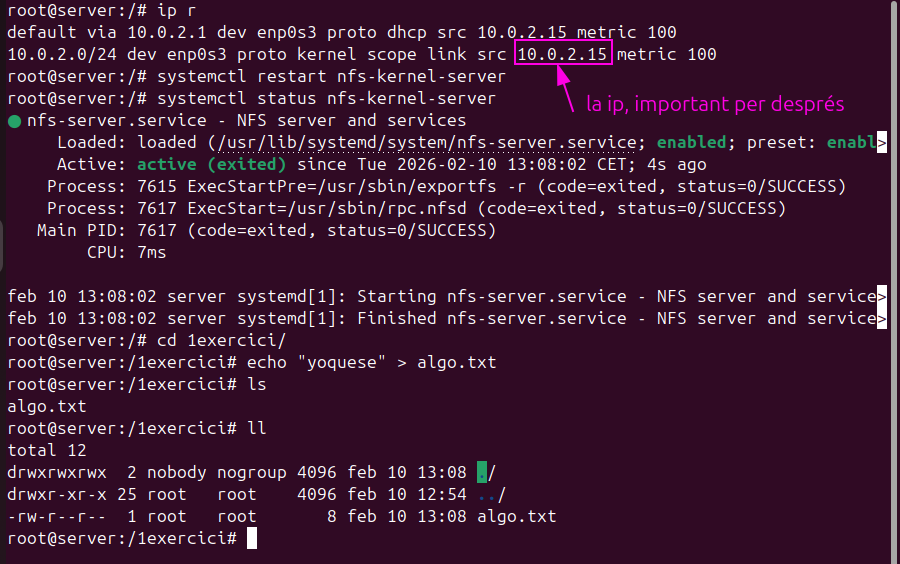Image resolution: width=900 pixels, height=564 pixels.
Task: Click algo.txt in the long listing row
Action: coord(516,516)
